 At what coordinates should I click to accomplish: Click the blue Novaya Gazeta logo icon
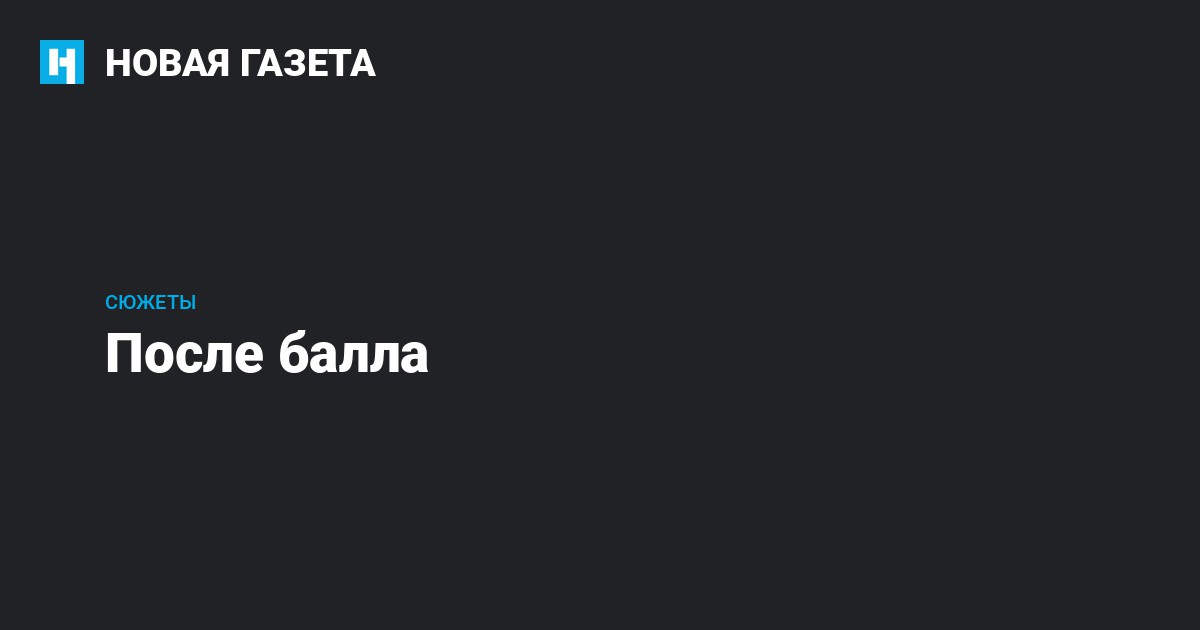pyautogui.click(x=62, y=62)
